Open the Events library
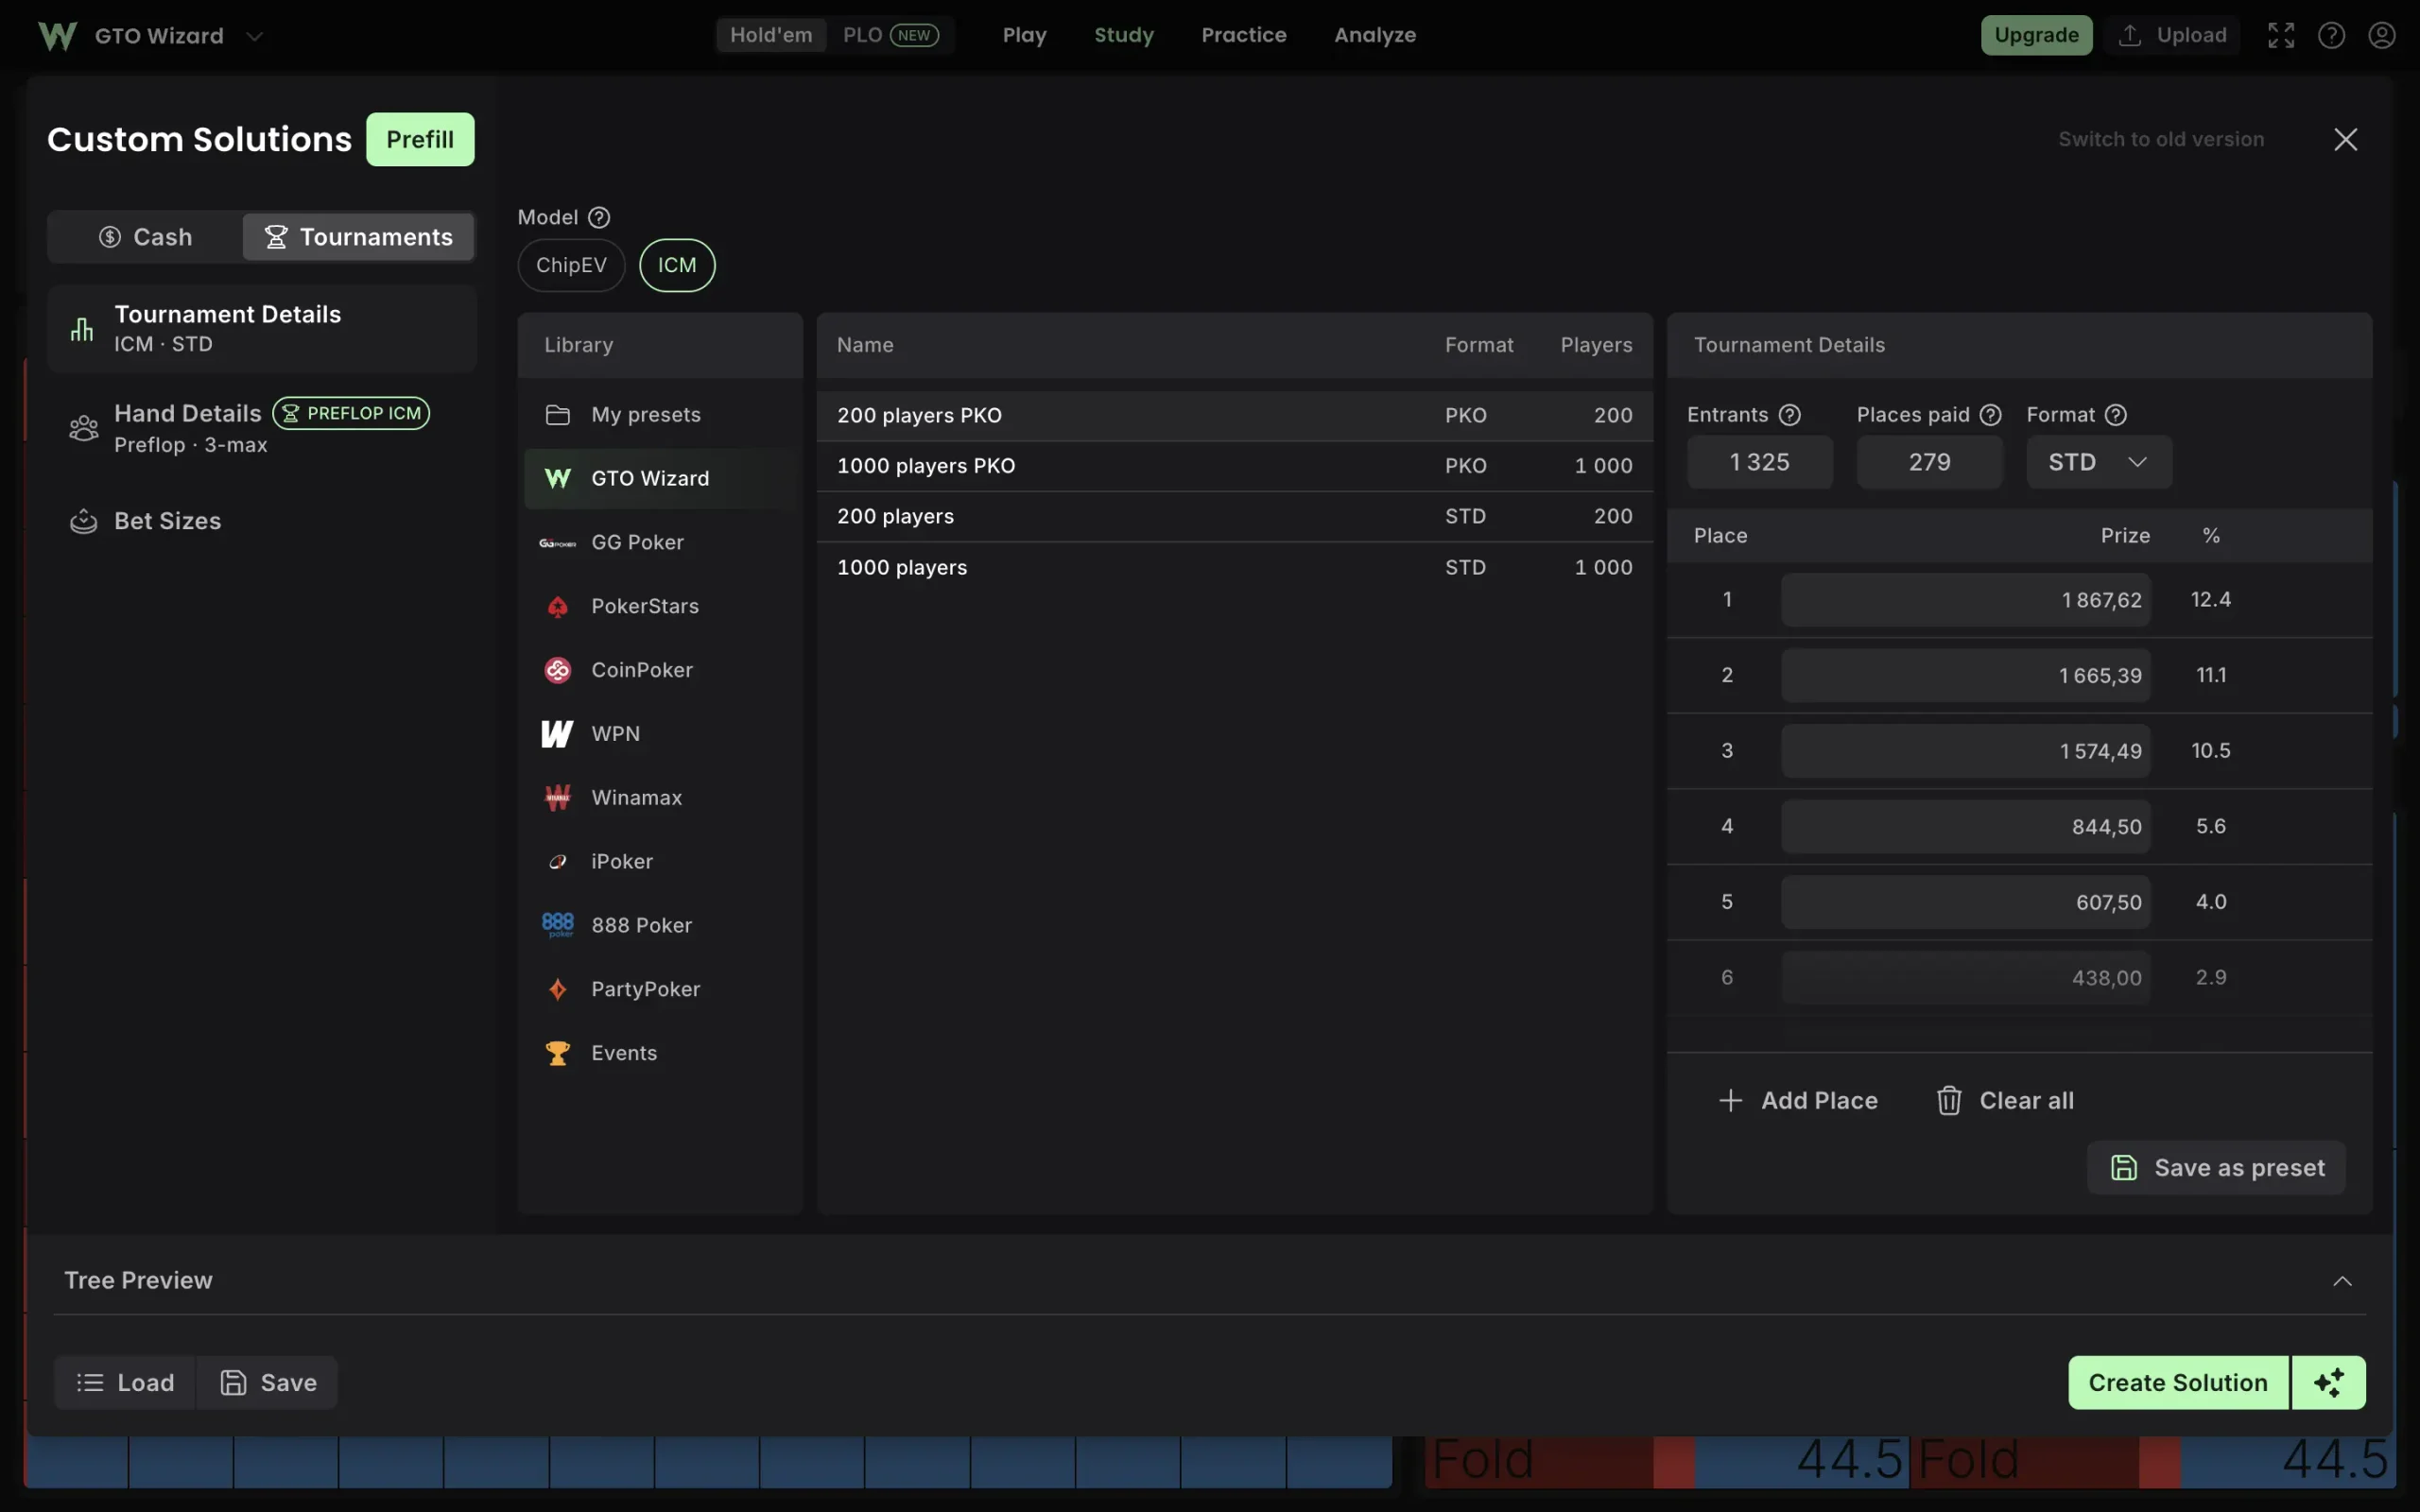The width and height of the screenshot is (2420, 1512). [x=660, y=1053]
